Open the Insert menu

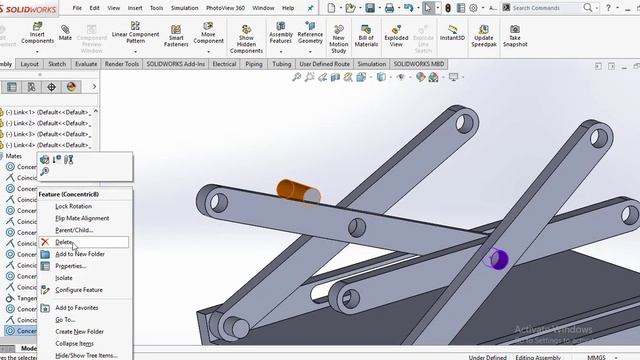pyautogui.click(x=135, y=8)
